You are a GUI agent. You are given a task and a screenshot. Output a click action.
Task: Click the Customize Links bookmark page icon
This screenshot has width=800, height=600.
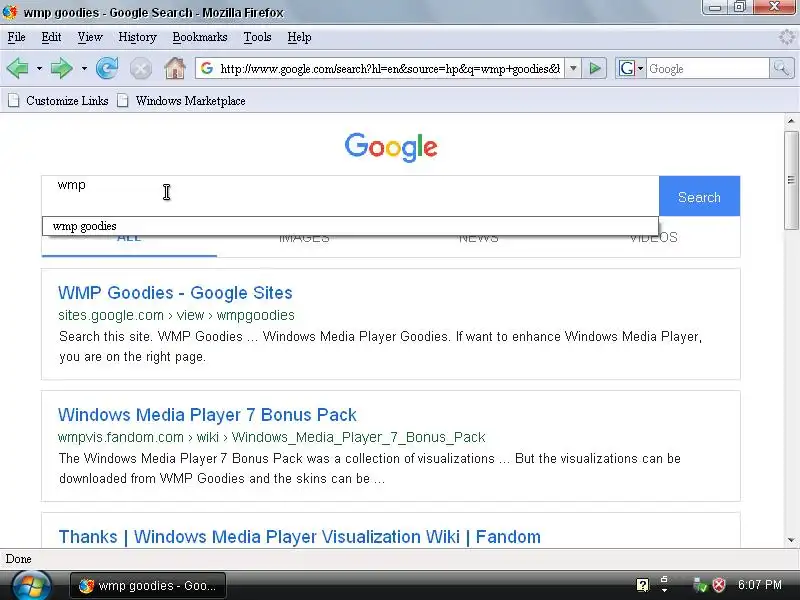(x=14, y=101)
